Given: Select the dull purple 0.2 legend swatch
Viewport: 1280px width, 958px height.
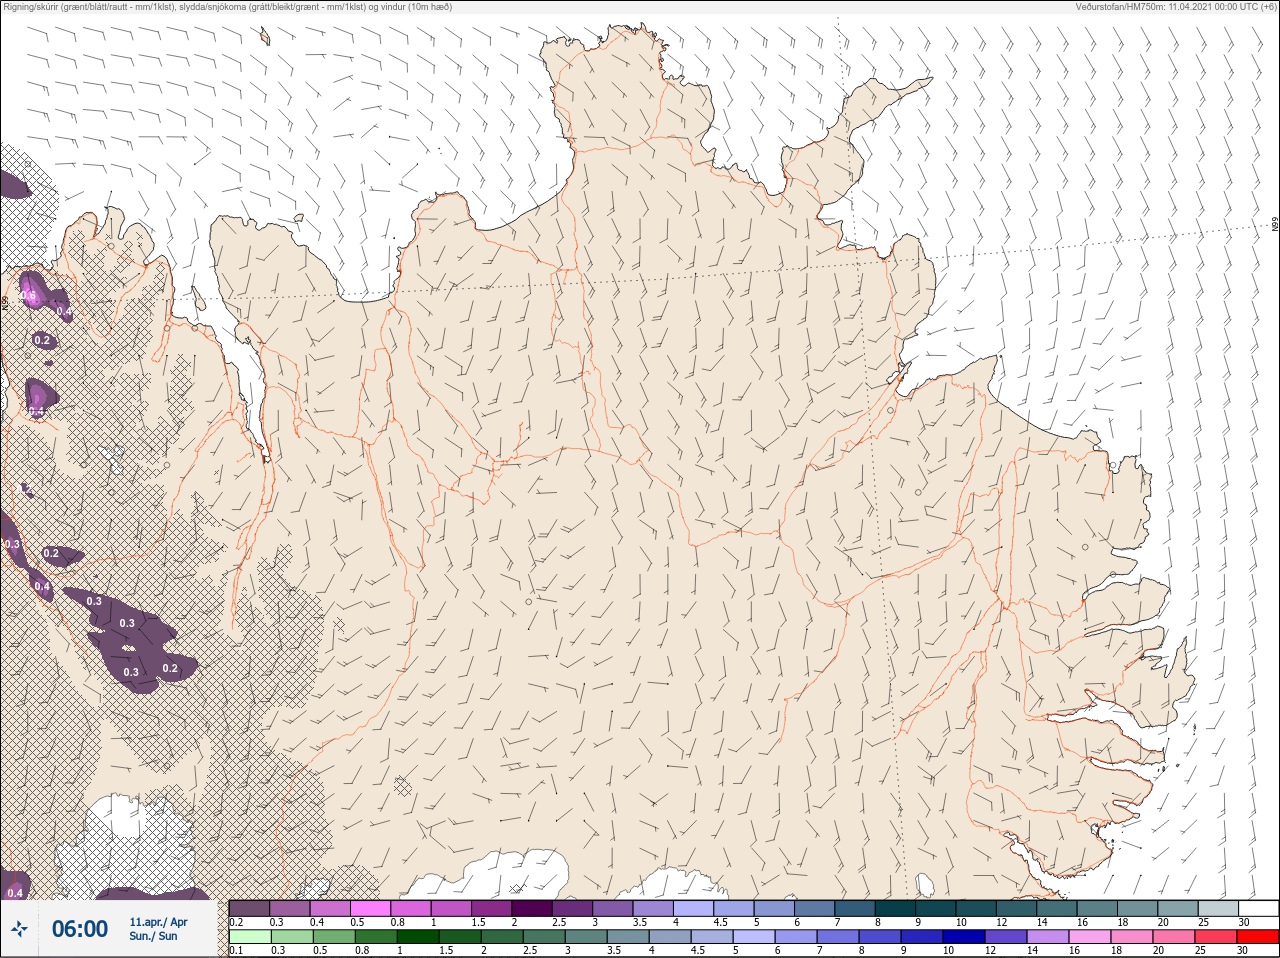Looking at the screenshot, I should tap(249, 908).
